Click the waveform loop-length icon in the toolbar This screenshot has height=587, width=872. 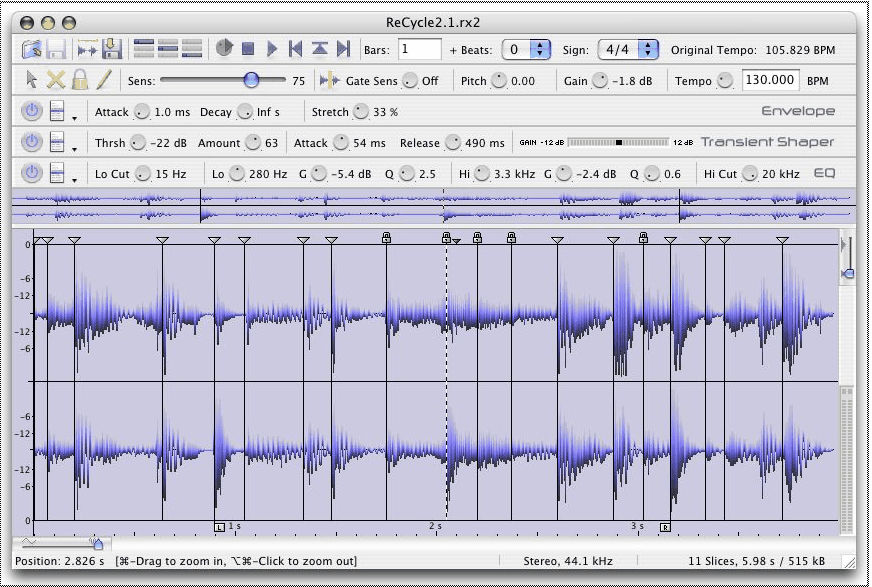click(87, 49)
